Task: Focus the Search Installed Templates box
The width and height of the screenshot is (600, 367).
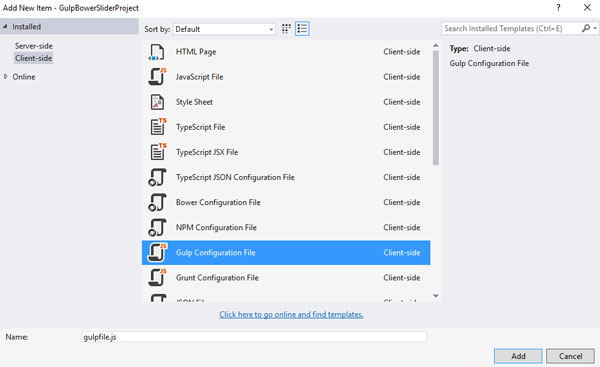Action: 511,29
